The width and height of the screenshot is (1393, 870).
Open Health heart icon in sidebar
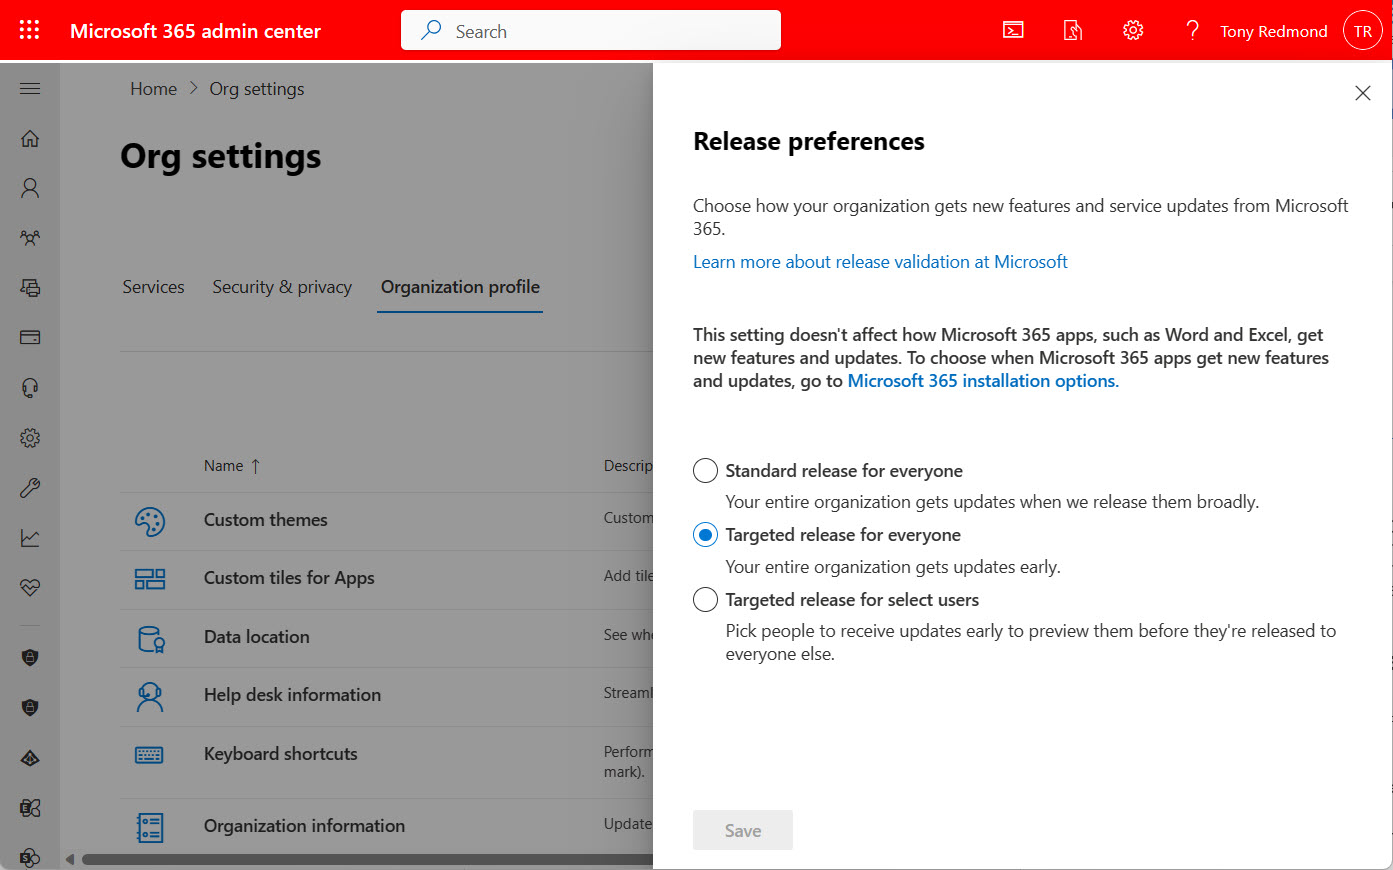click(x=30, y=588)
